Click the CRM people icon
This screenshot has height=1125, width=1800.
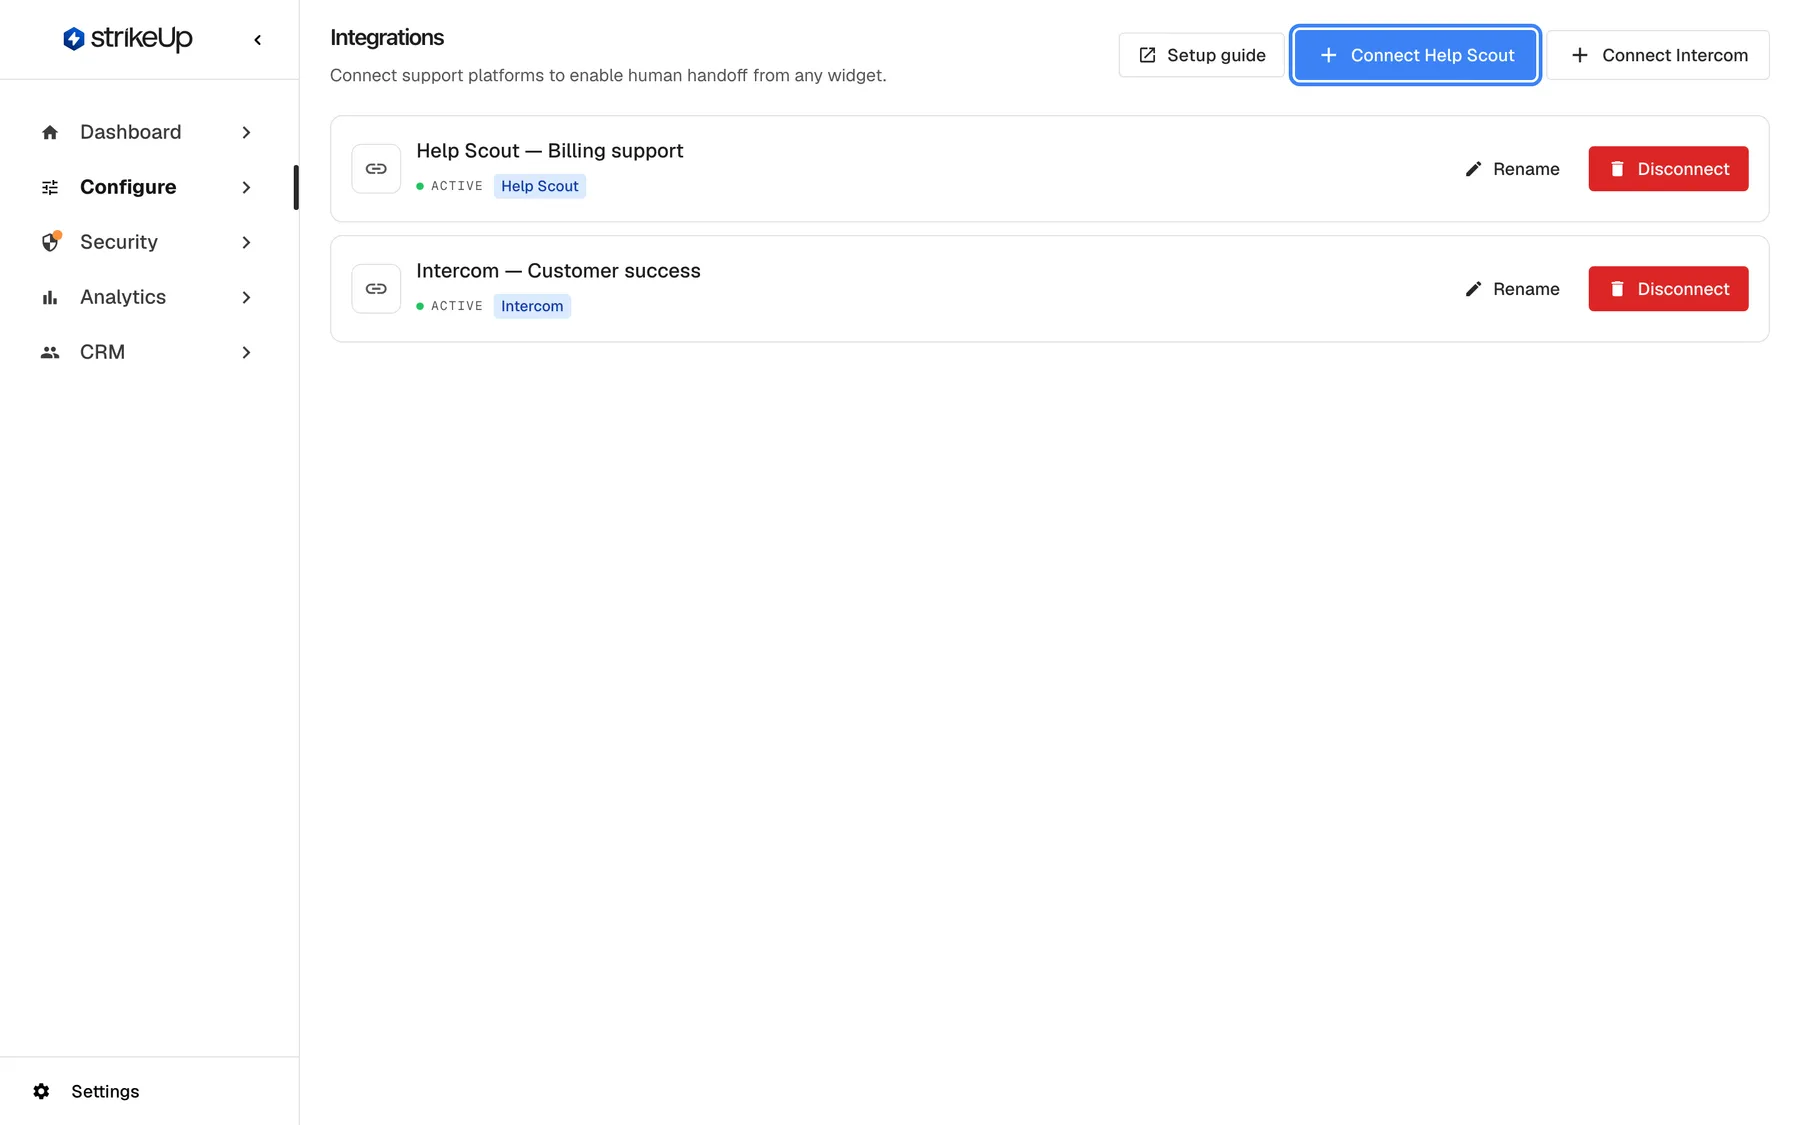[50, 352]
